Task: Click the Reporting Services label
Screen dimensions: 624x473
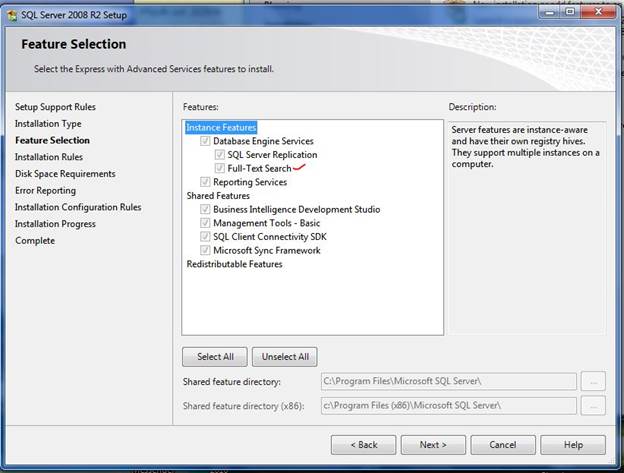Action: pyautogui.click(x=250, y=182)
